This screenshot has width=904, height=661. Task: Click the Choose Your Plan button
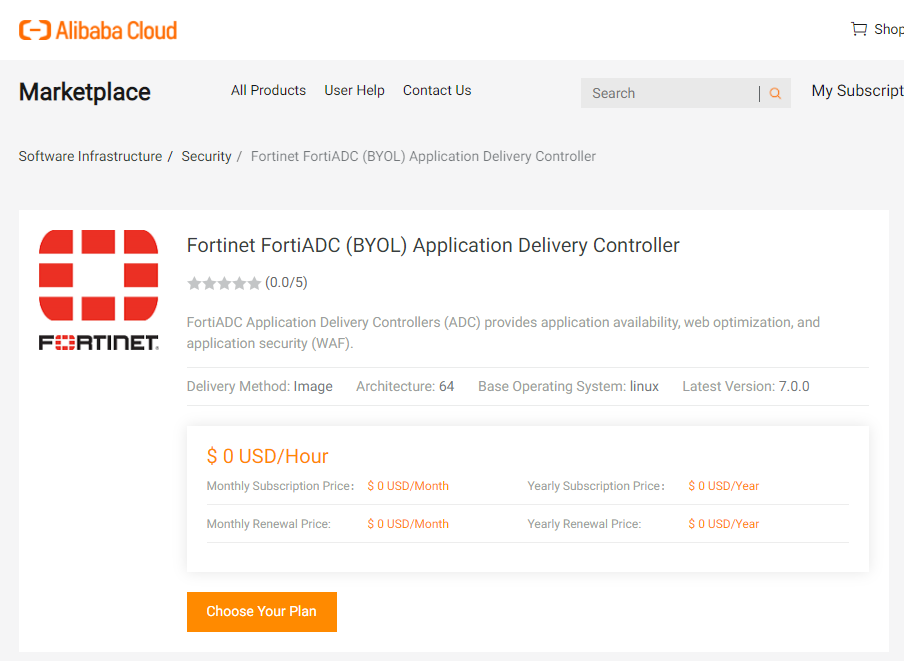[261, 611]
